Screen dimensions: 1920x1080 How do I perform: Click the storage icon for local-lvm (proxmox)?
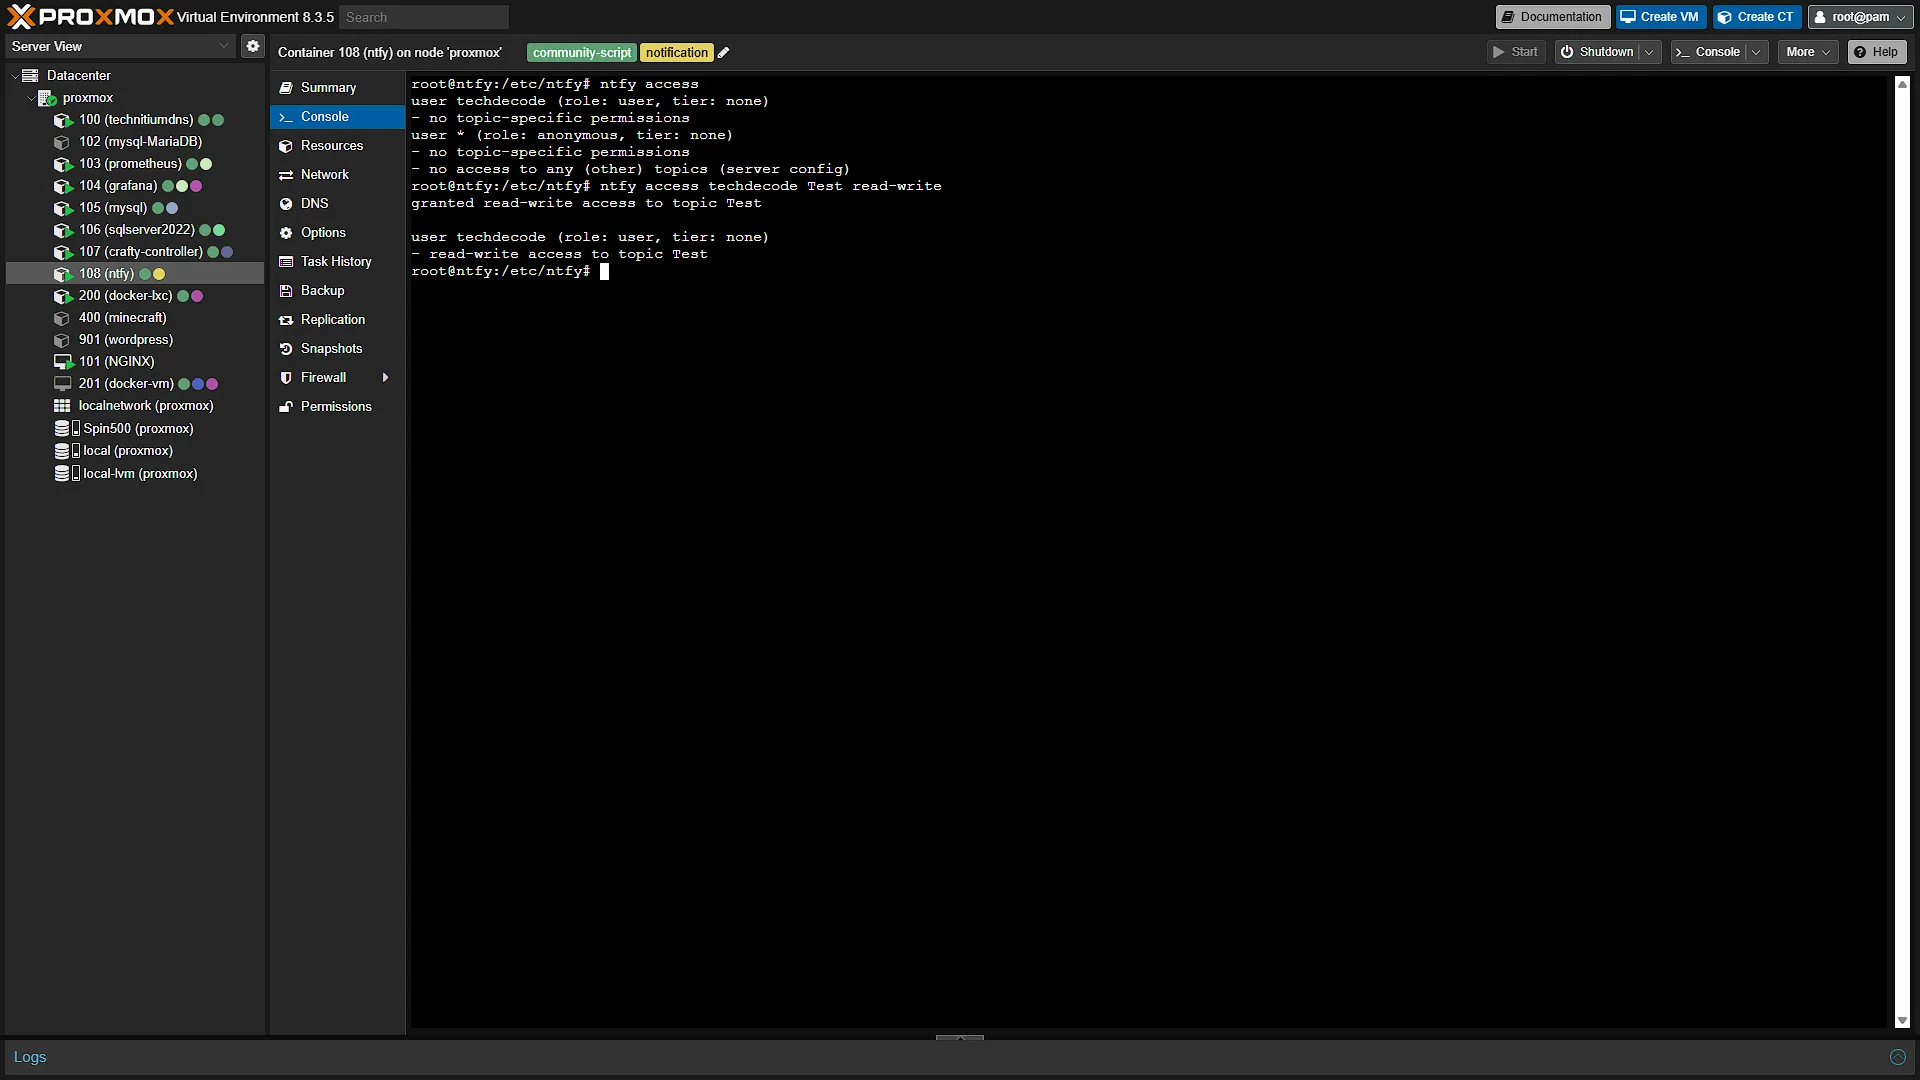click(67, 474)
